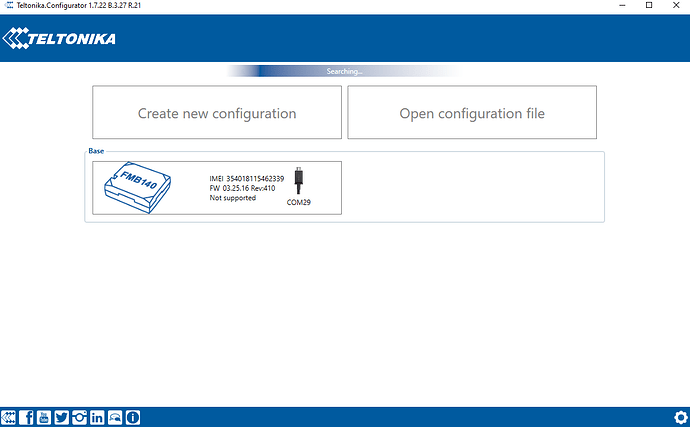Click the FMB140 device illustration
Viewport: 690px width, 427px height.
(x=138, y=188)
